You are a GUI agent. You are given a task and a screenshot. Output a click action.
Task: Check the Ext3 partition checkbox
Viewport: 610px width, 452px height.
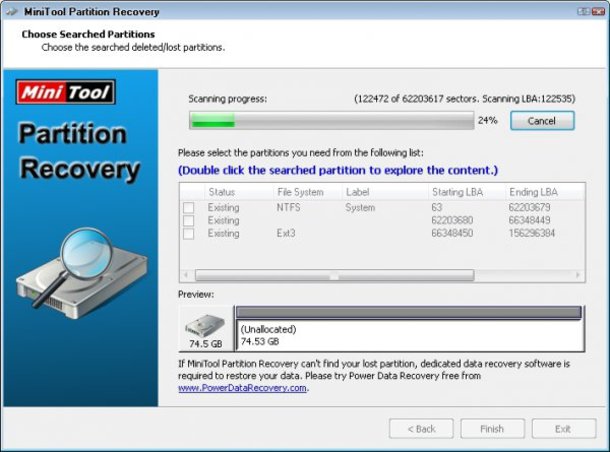click(189, 233)
